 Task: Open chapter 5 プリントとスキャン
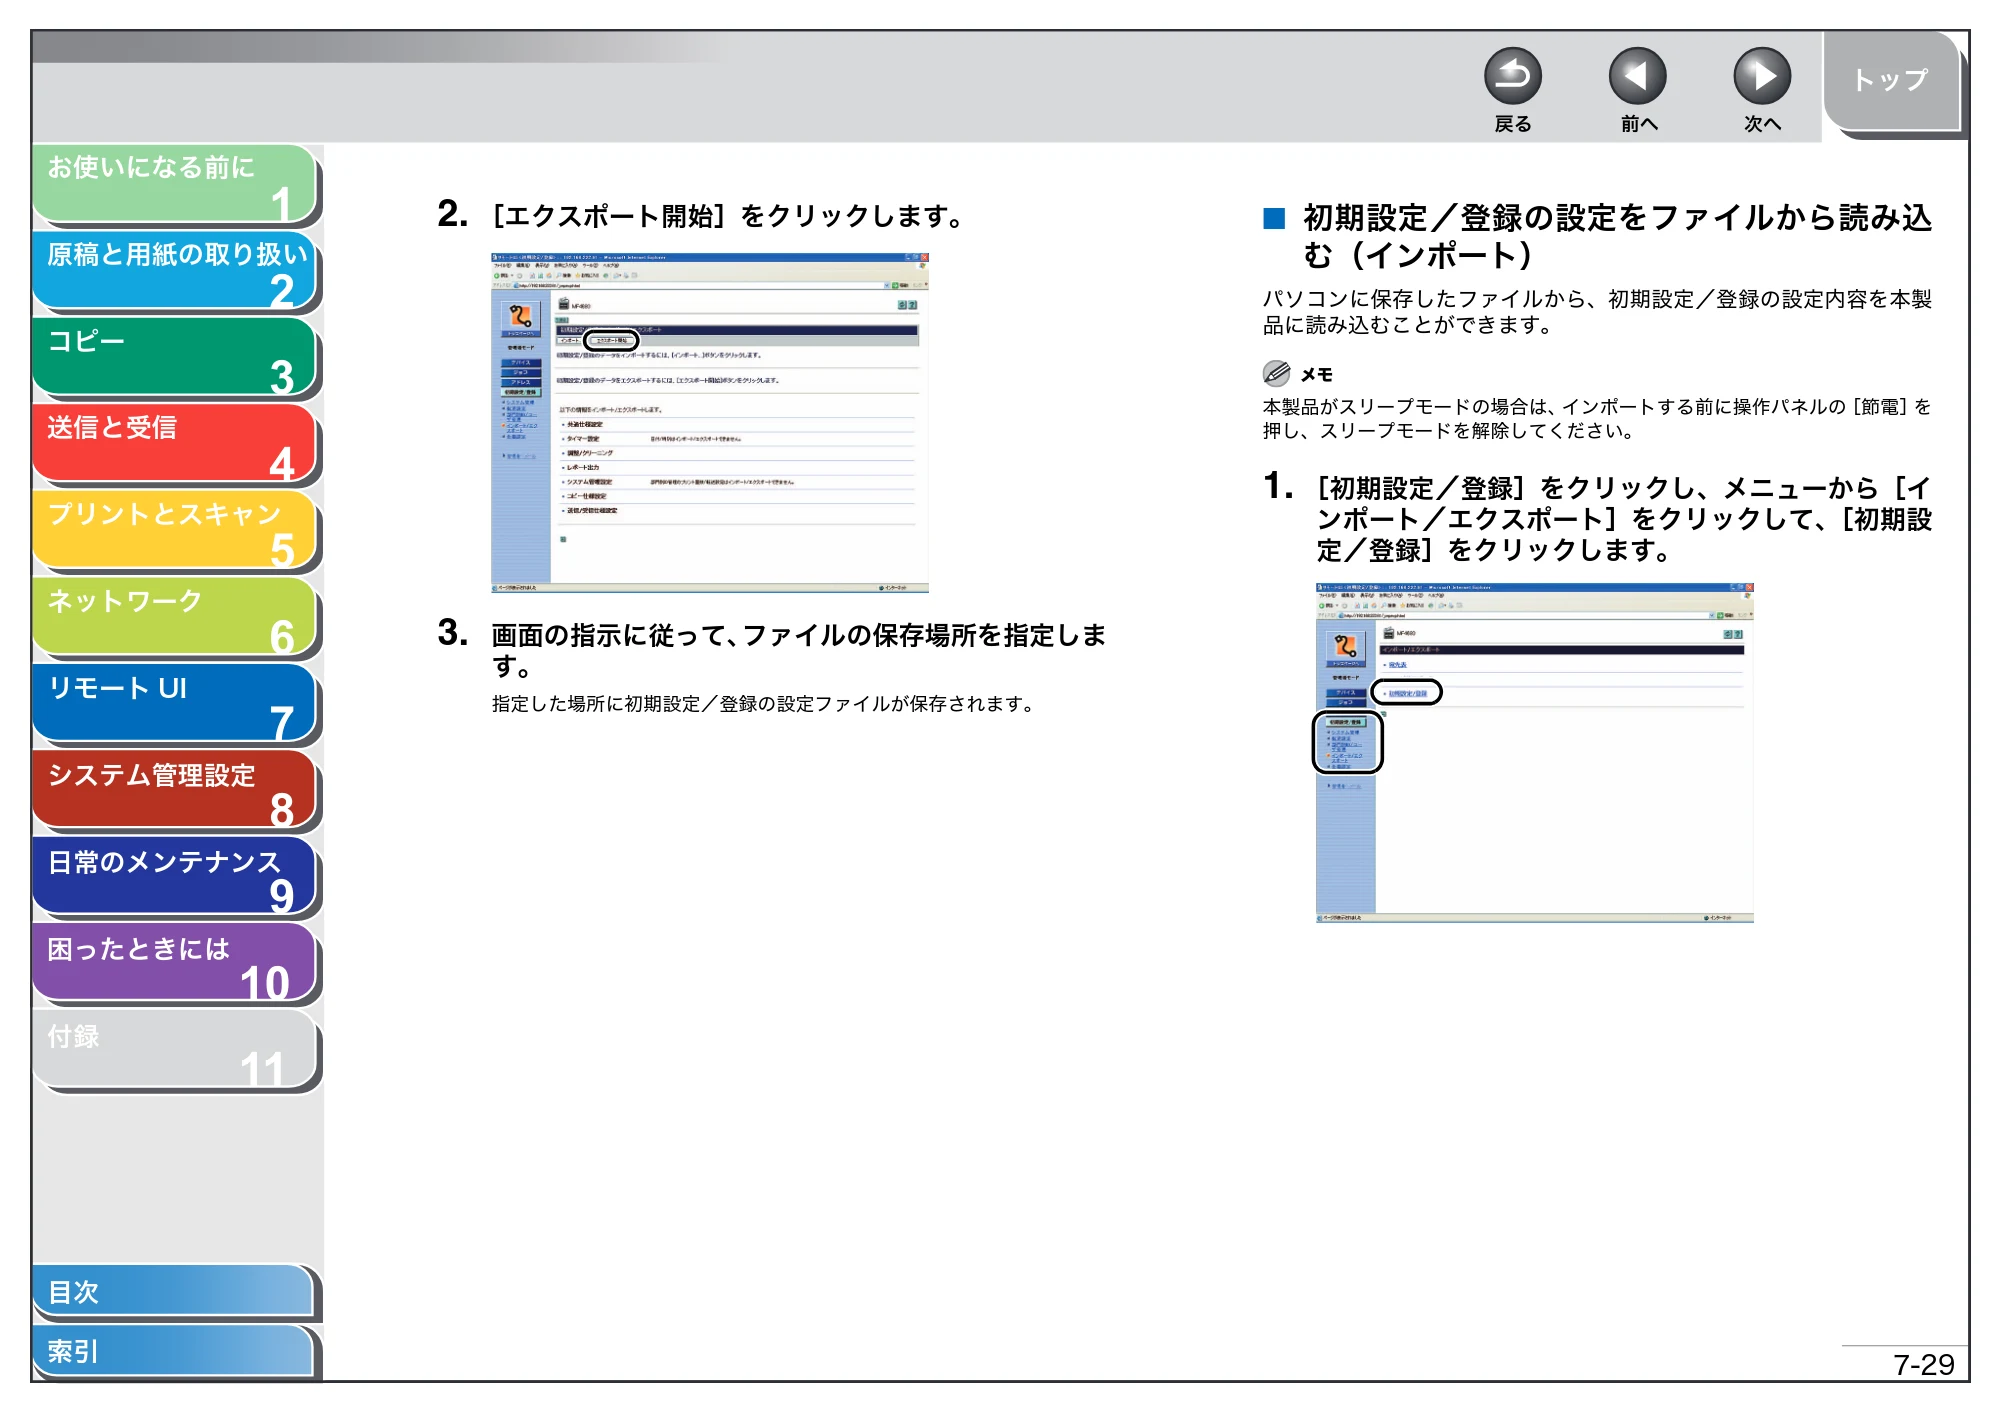coord(175,530)
